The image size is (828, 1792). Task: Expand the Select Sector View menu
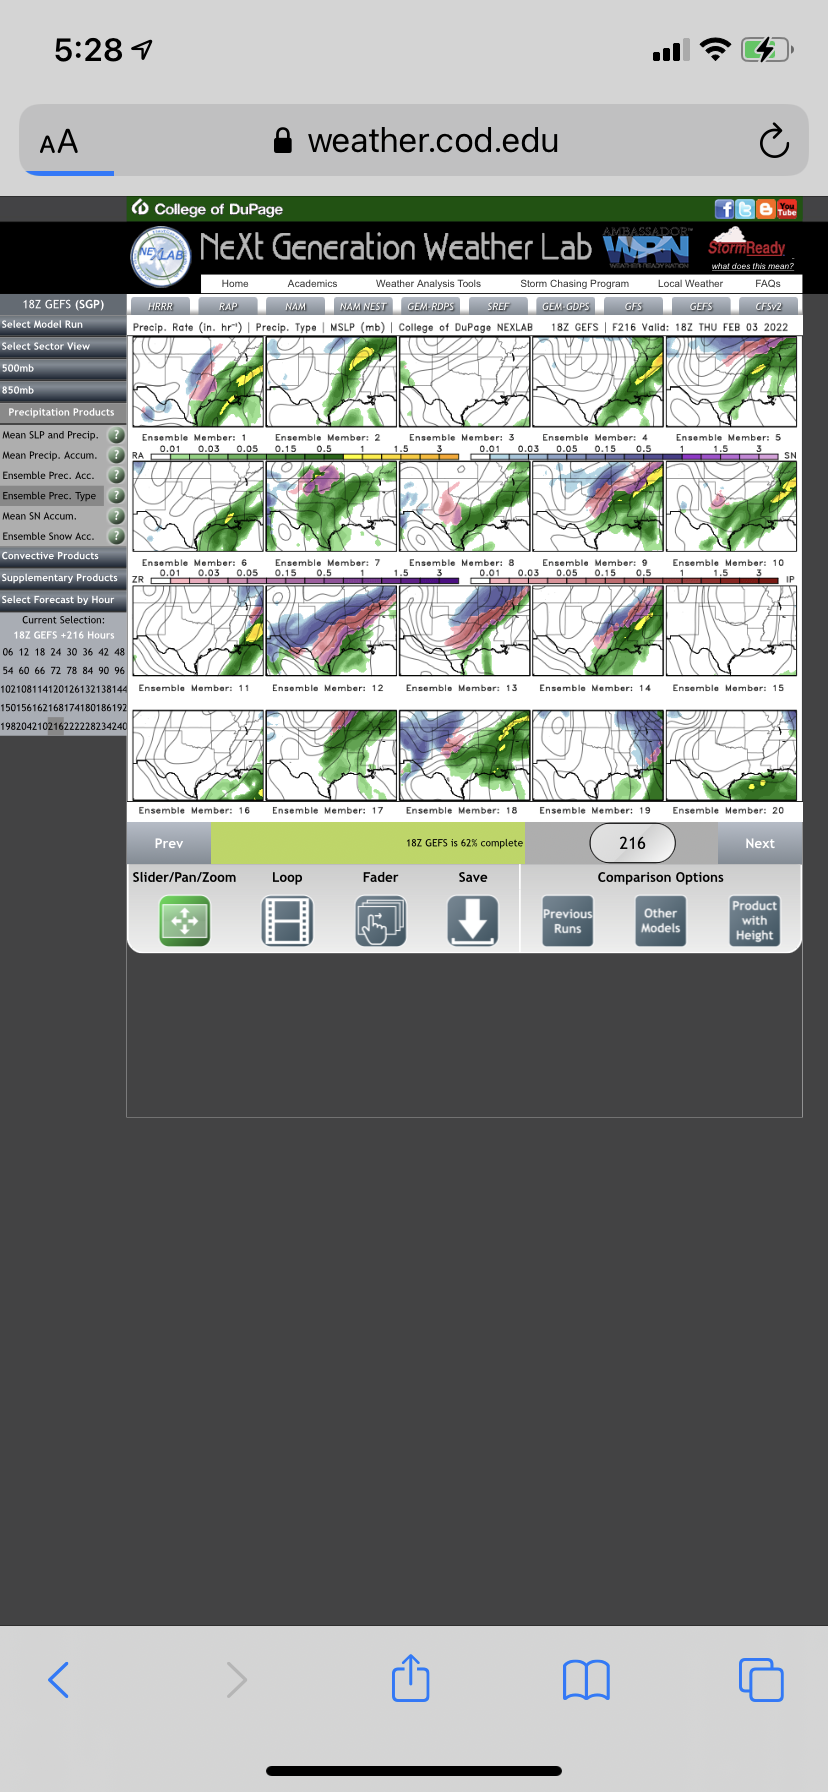(63, 347)
